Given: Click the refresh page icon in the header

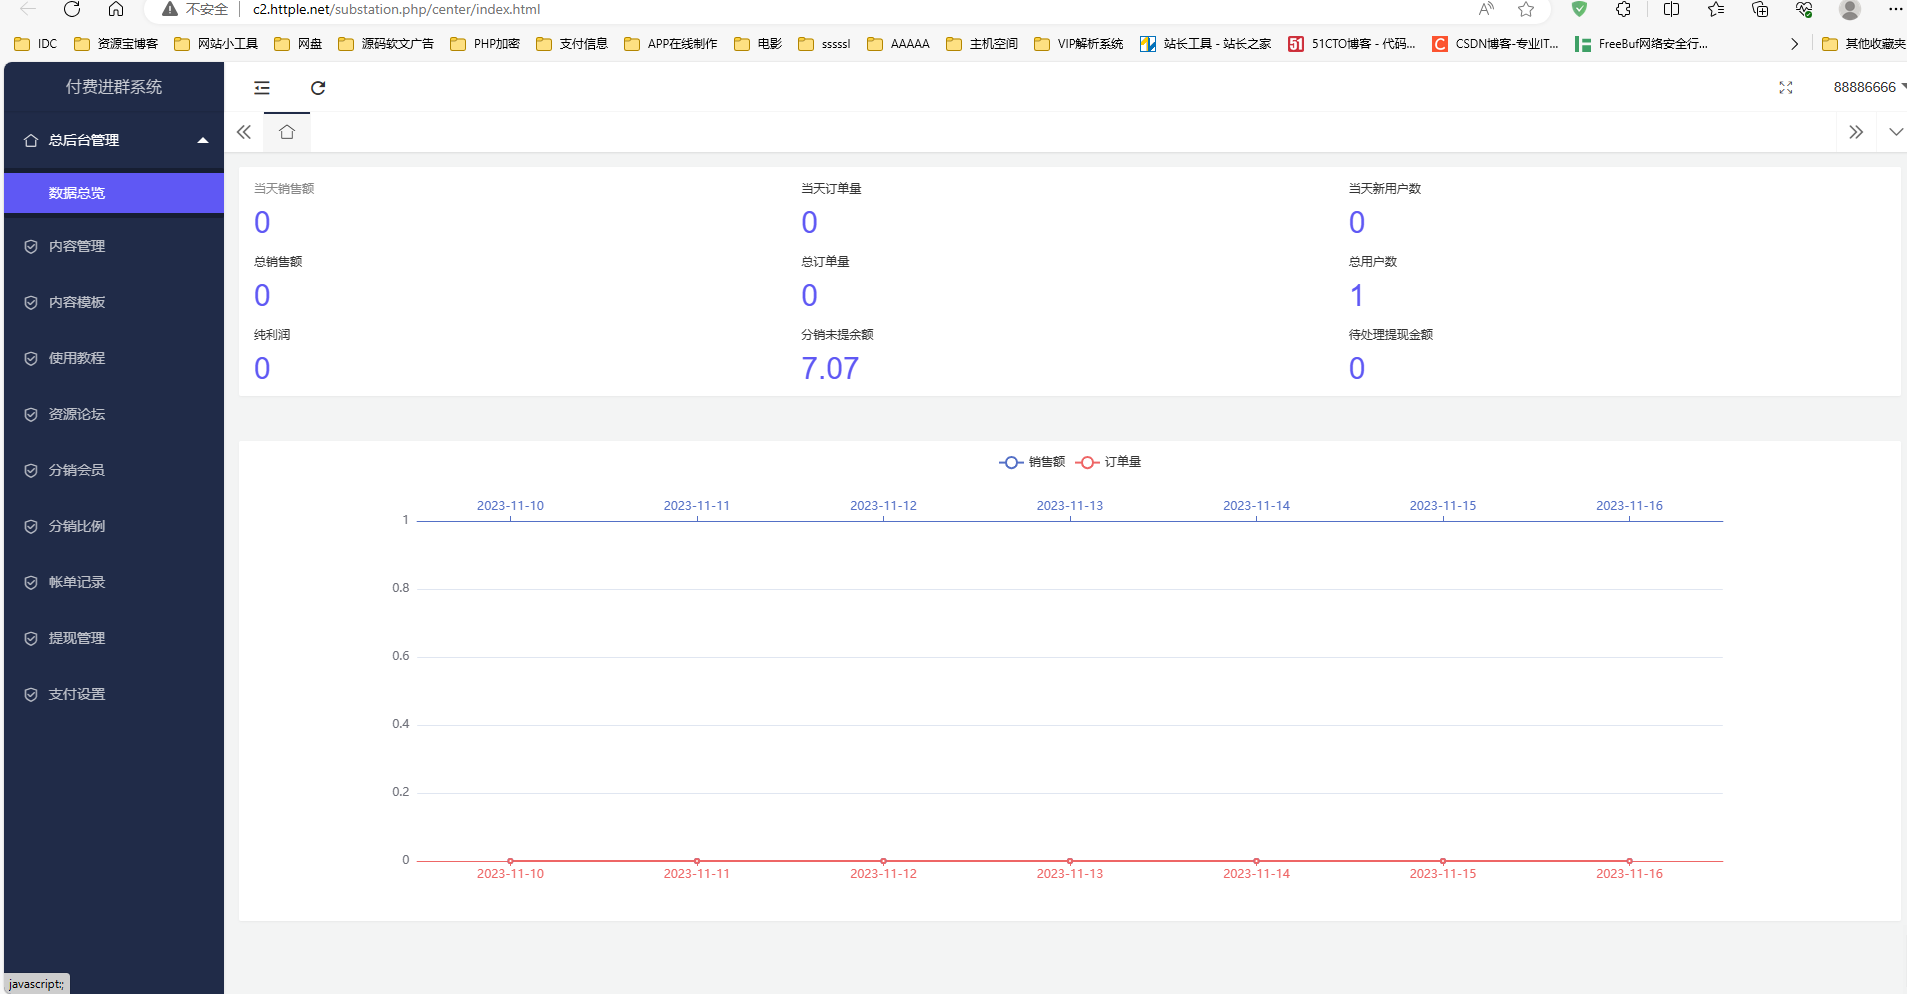Looking at the screenshot, I should click(x=318, y=88).
